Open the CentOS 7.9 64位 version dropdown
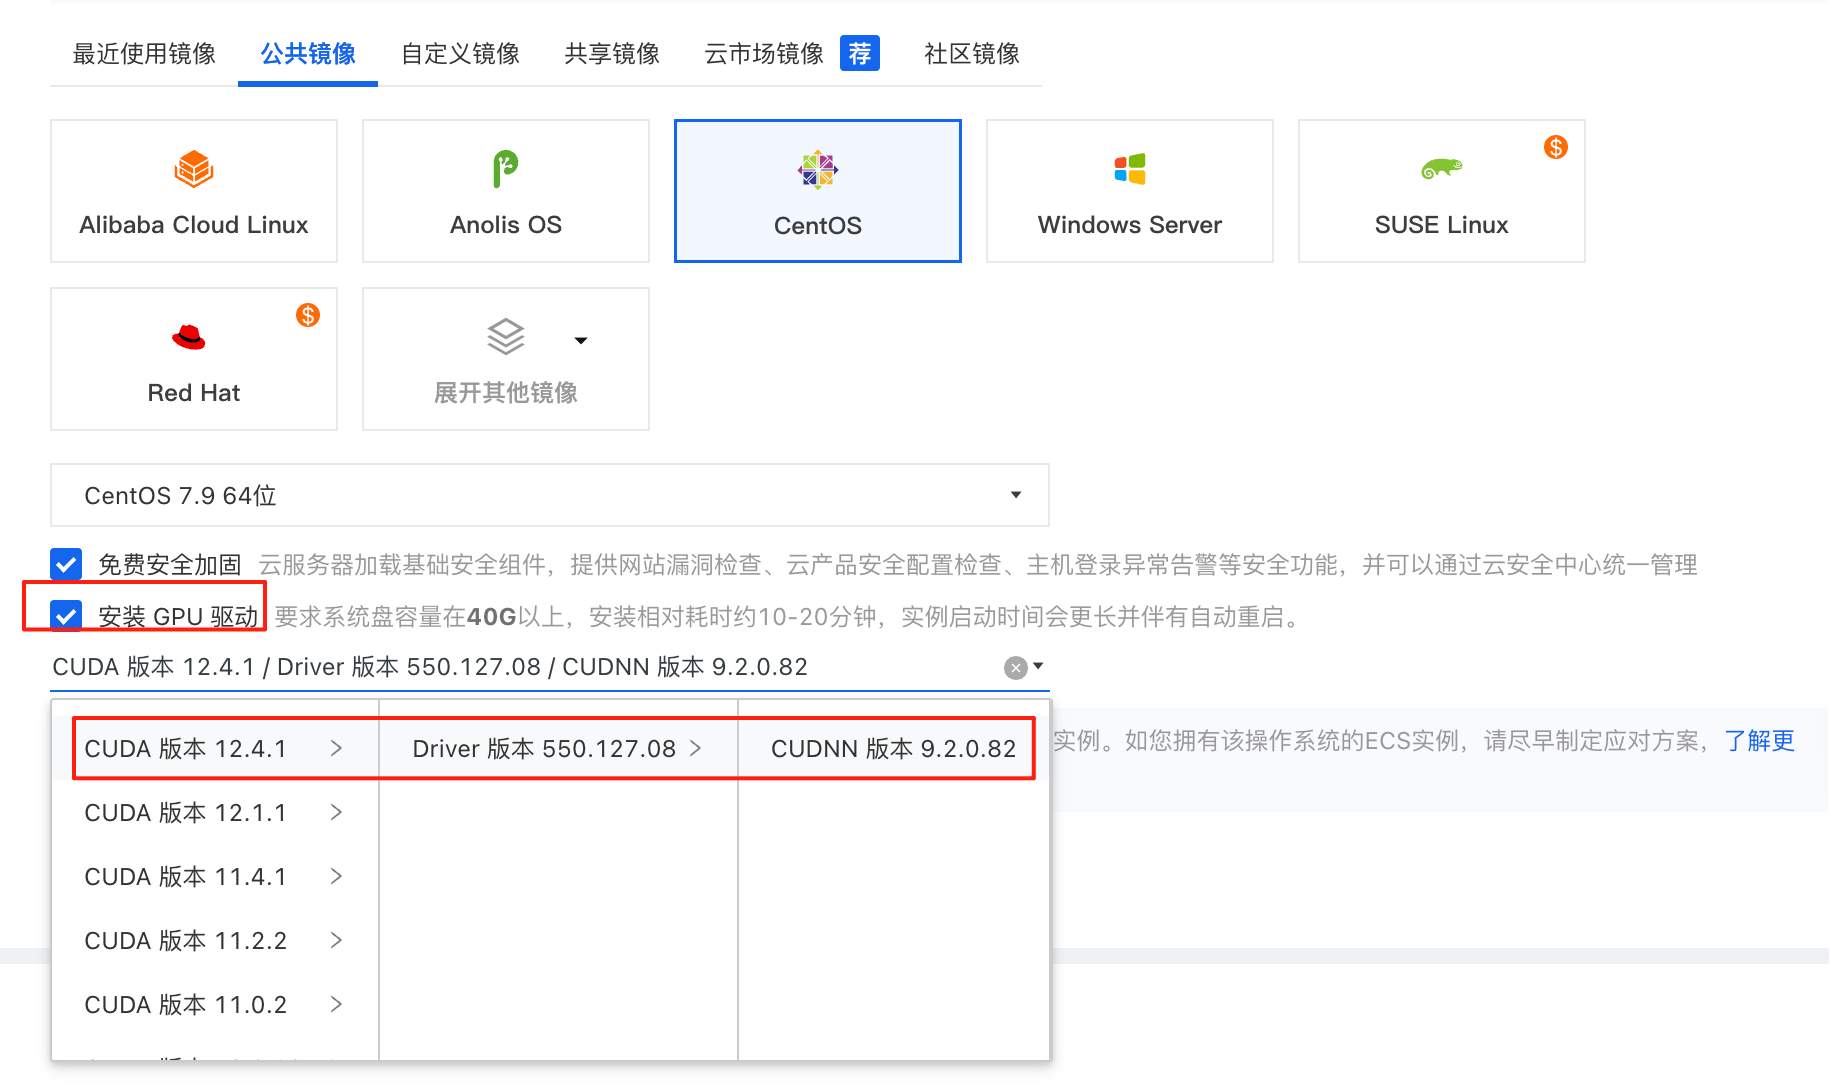Viewport: 1830px width, 1084px height. [x=550, y=495]
